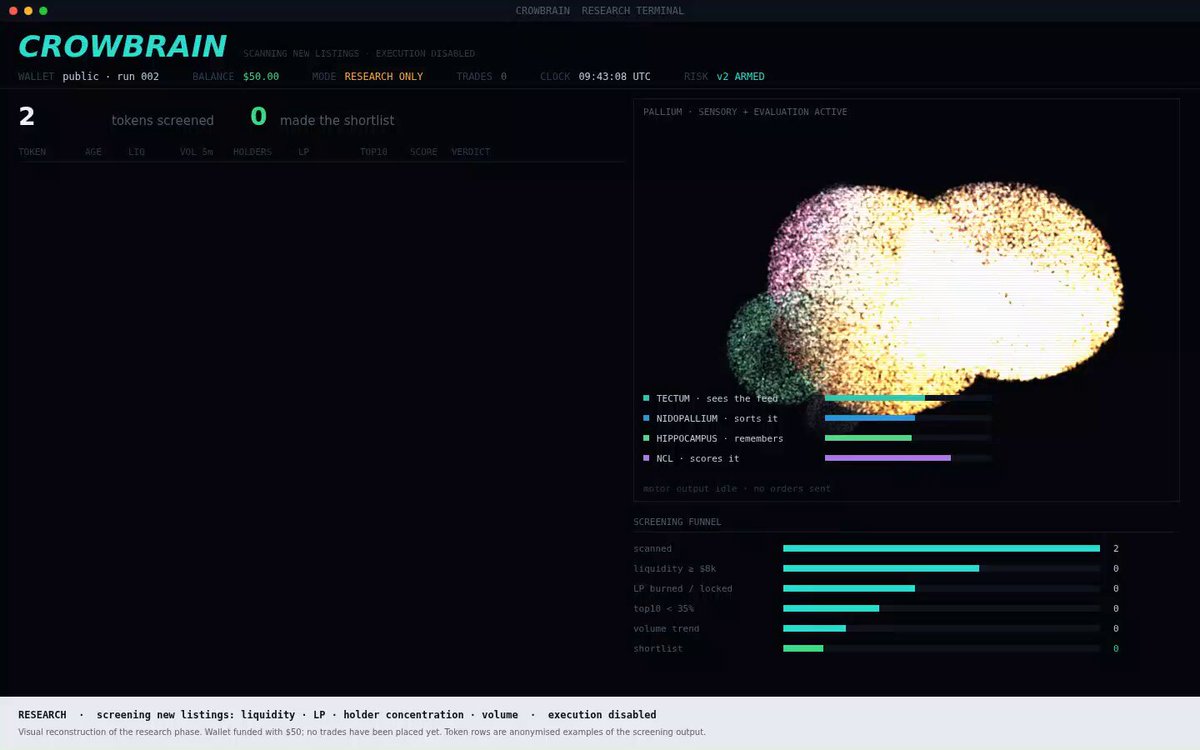1200x750 pixels.
Task: Click the green maximize window button
Action: coord(43,11)
